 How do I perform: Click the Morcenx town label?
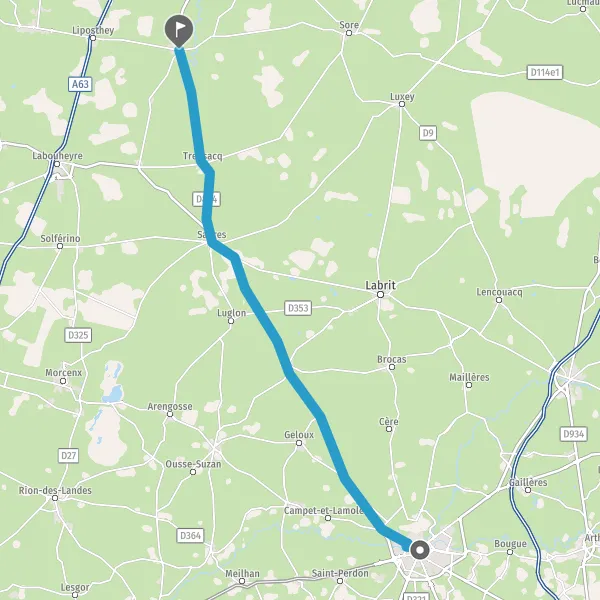64,372
